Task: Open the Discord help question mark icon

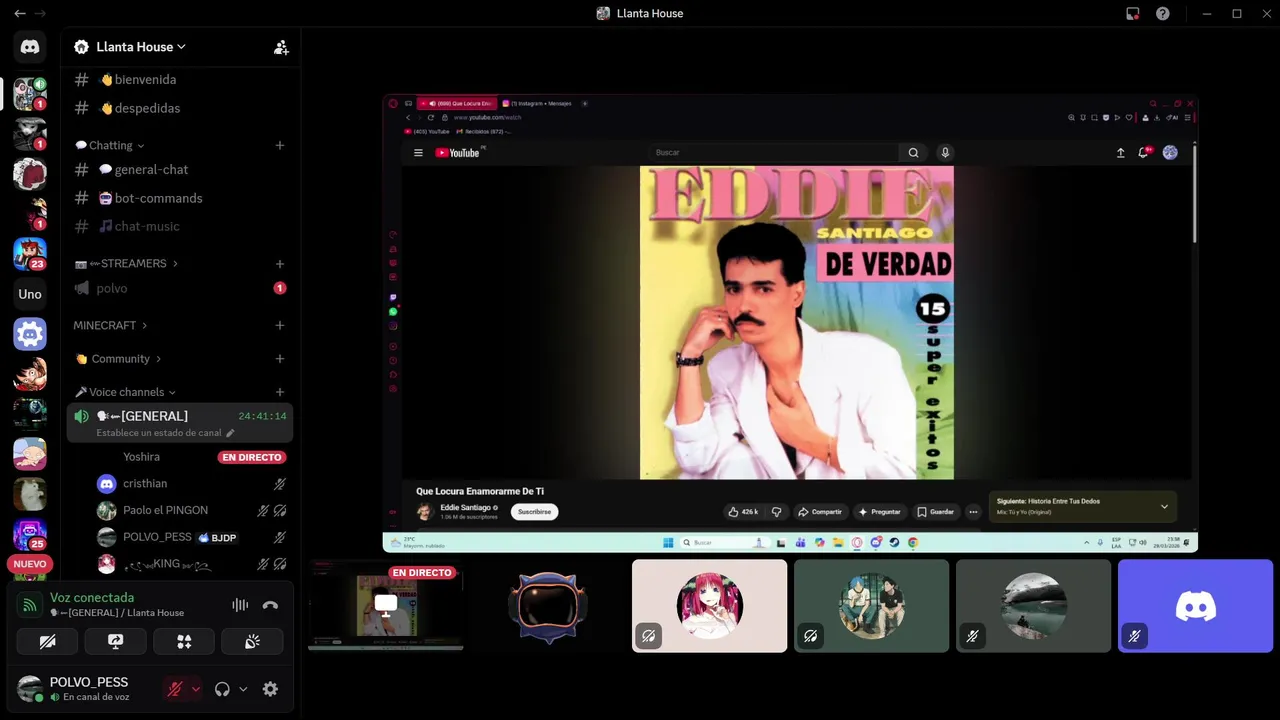Action: tap(1163, 13)
